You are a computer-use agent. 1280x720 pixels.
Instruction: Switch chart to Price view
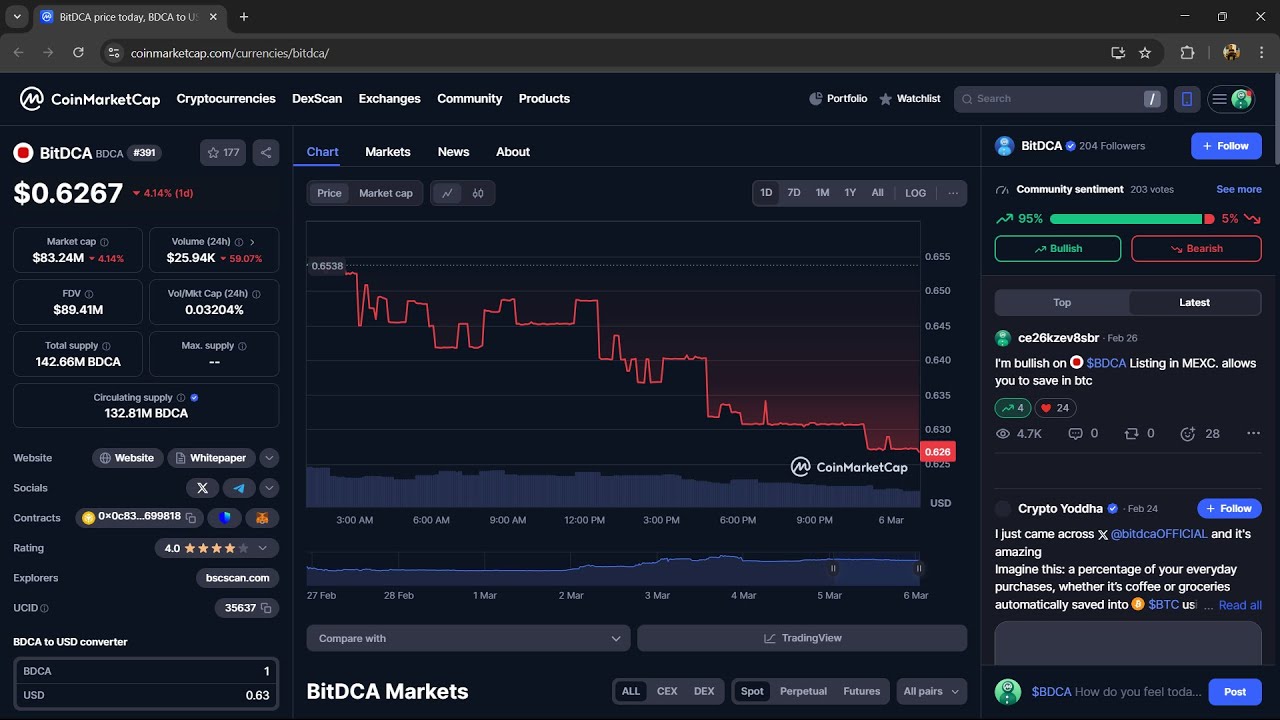(x=329, y=193)
